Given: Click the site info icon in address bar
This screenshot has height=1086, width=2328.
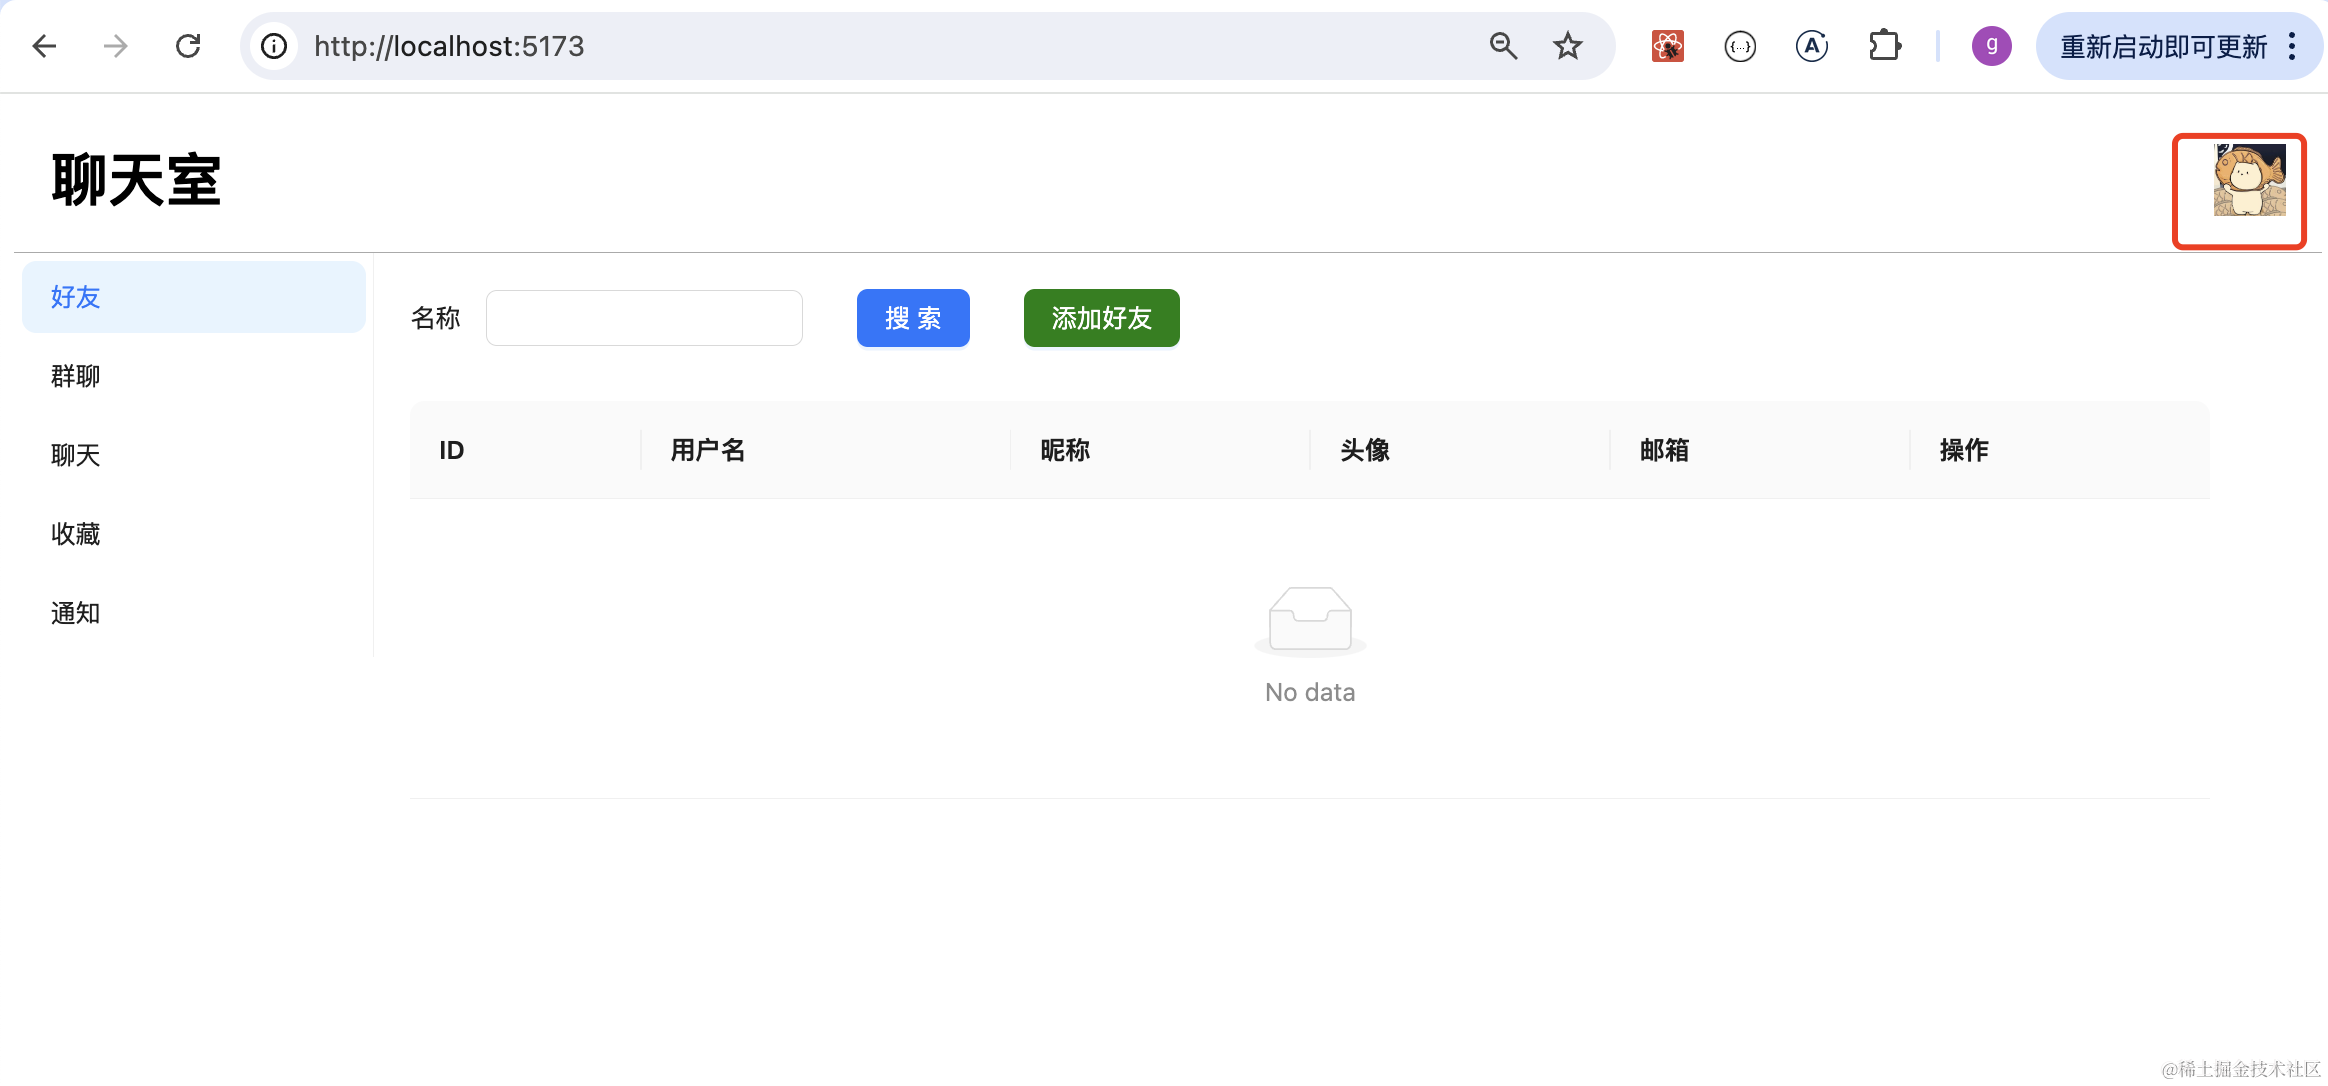Looking at the screenshot, I should pos(274,46).
